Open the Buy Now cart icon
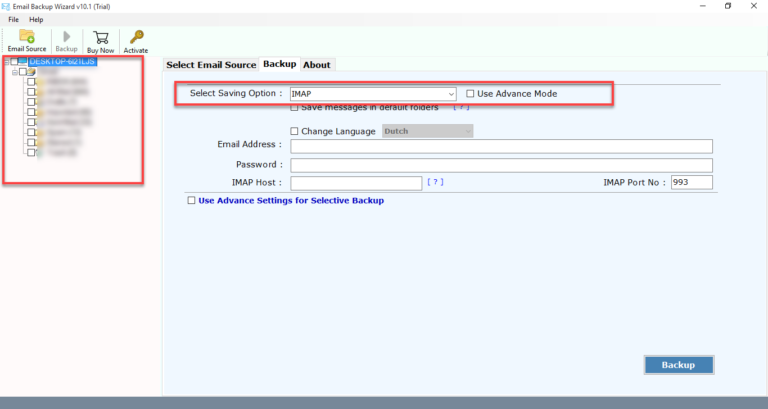 click(x=101, y=38)
